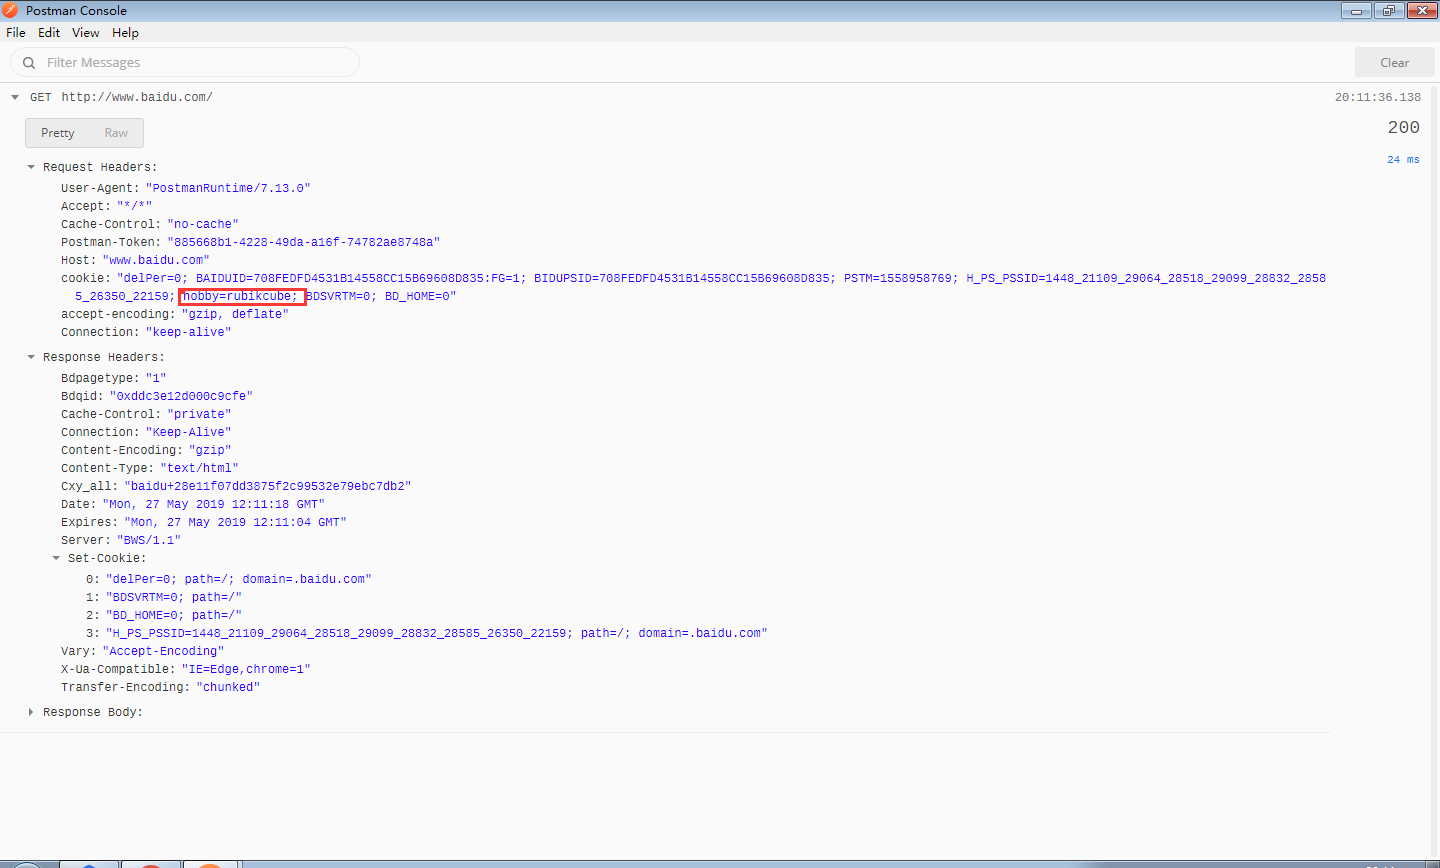The width and height of the screenshot is (1440, 868).
Task: Select User-Agent value "PostmanRuntime/7.13.0"
Action: (228, 188)
